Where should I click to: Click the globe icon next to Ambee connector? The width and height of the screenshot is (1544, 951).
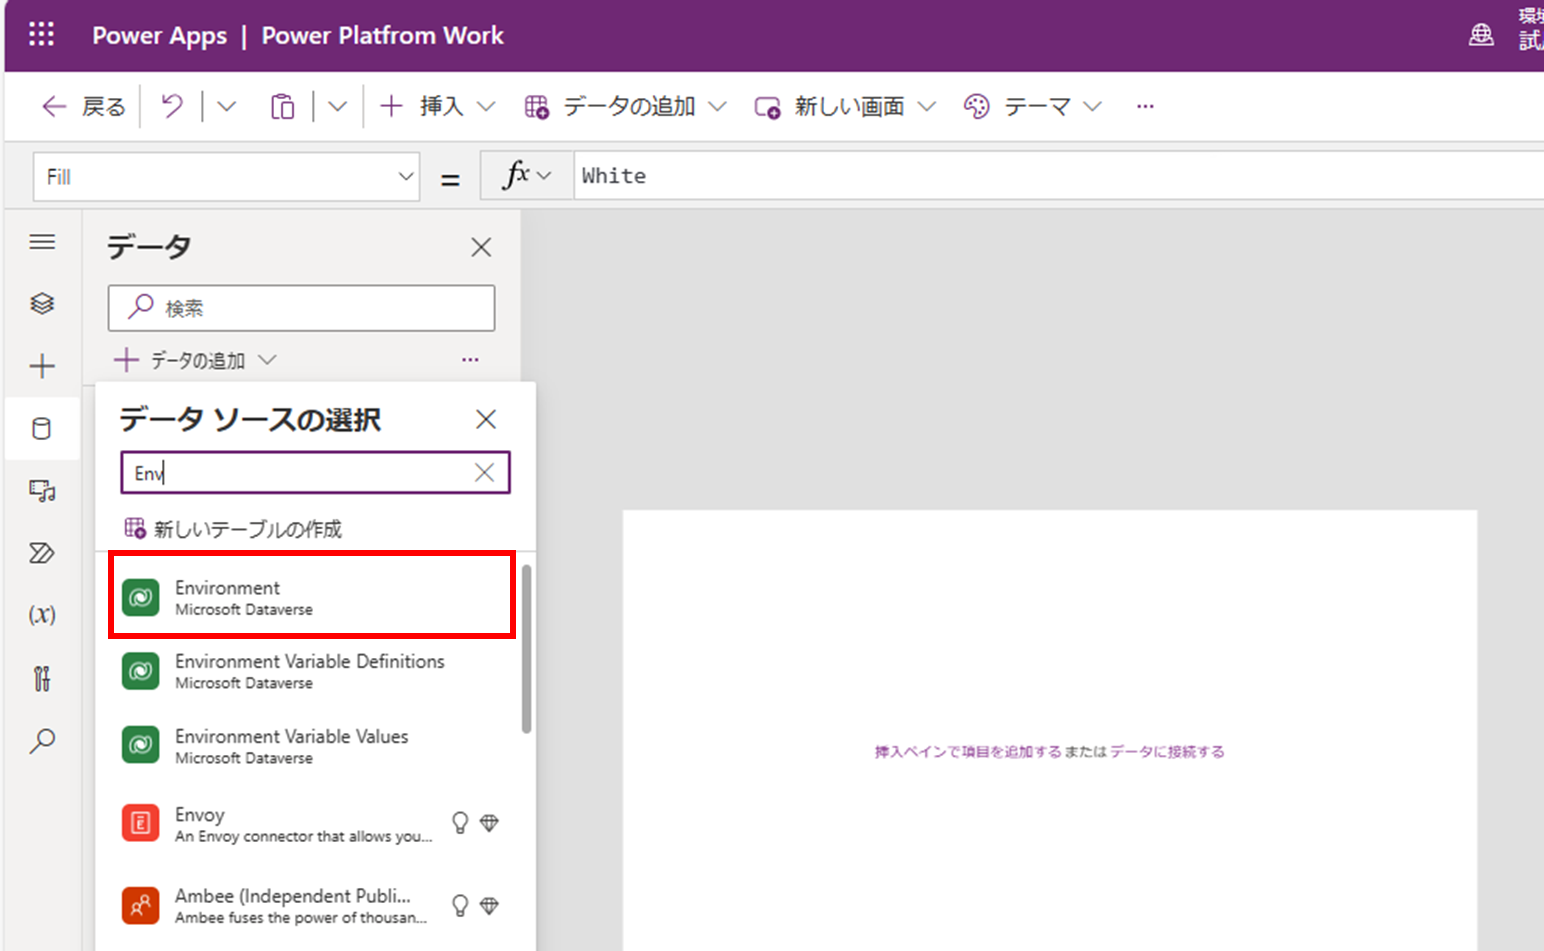490,905
